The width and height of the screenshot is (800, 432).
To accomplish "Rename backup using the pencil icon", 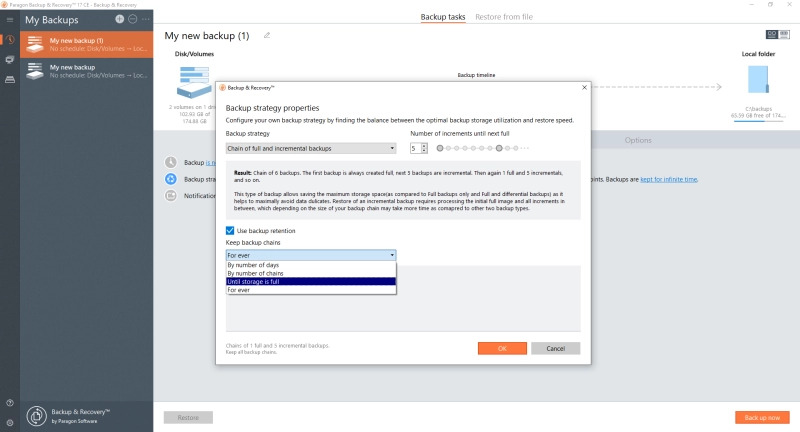I will [x=267, y=35].
